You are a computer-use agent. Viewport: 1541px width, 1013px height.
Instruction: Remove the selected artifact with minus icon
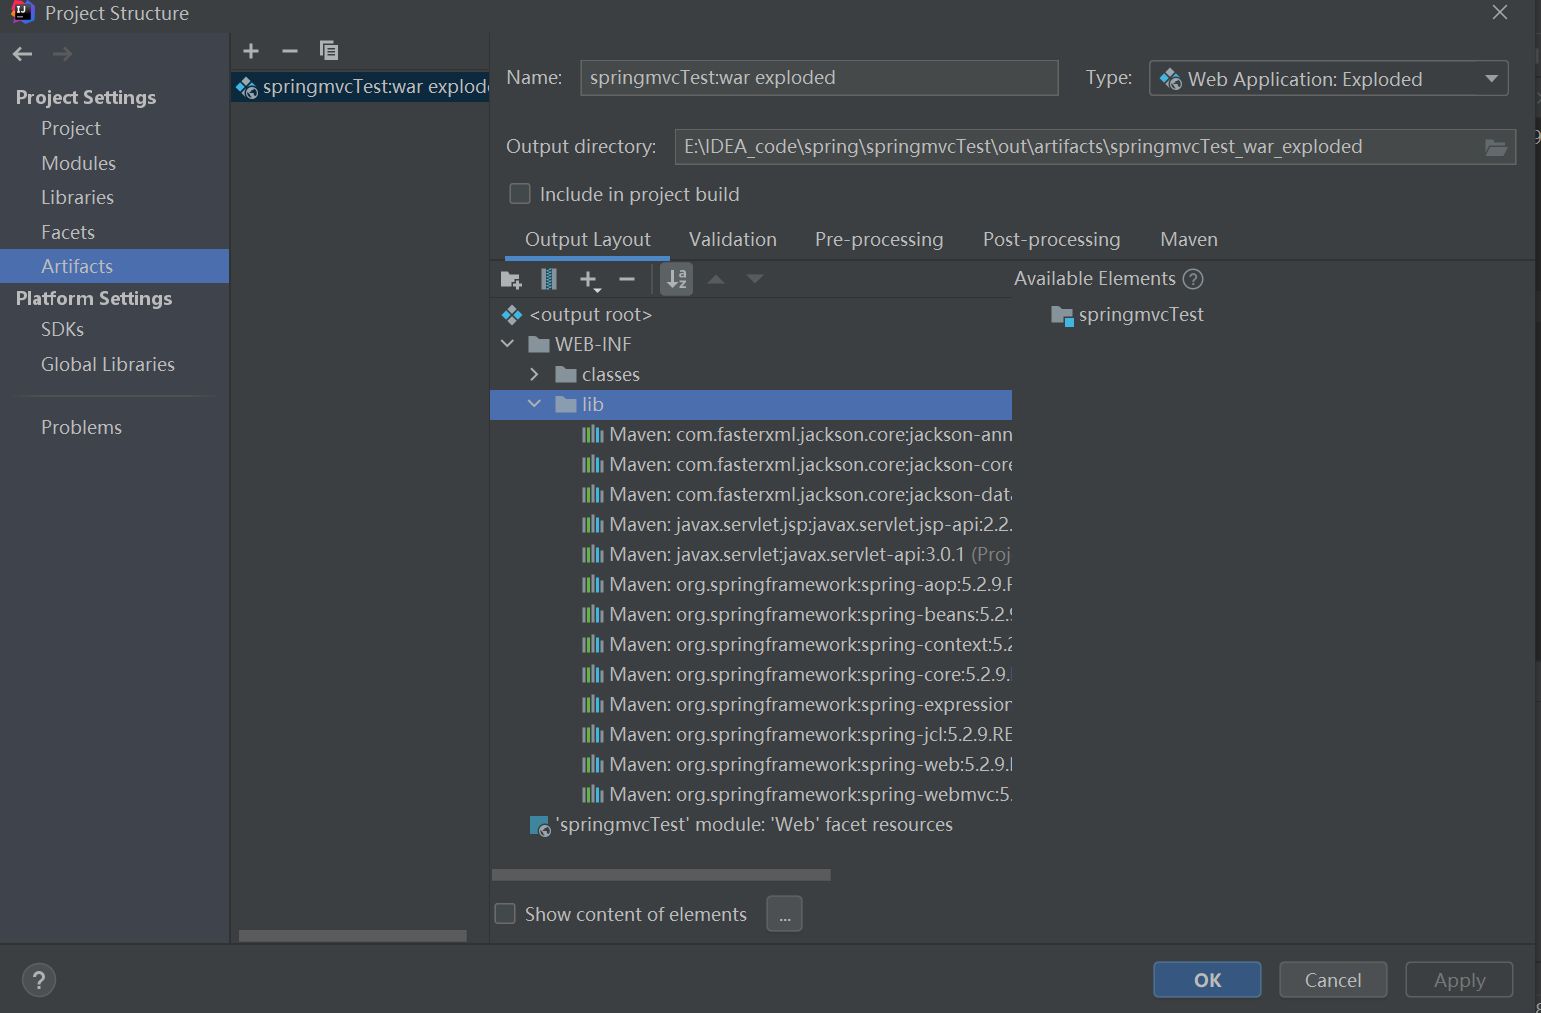tap(290, 51)
